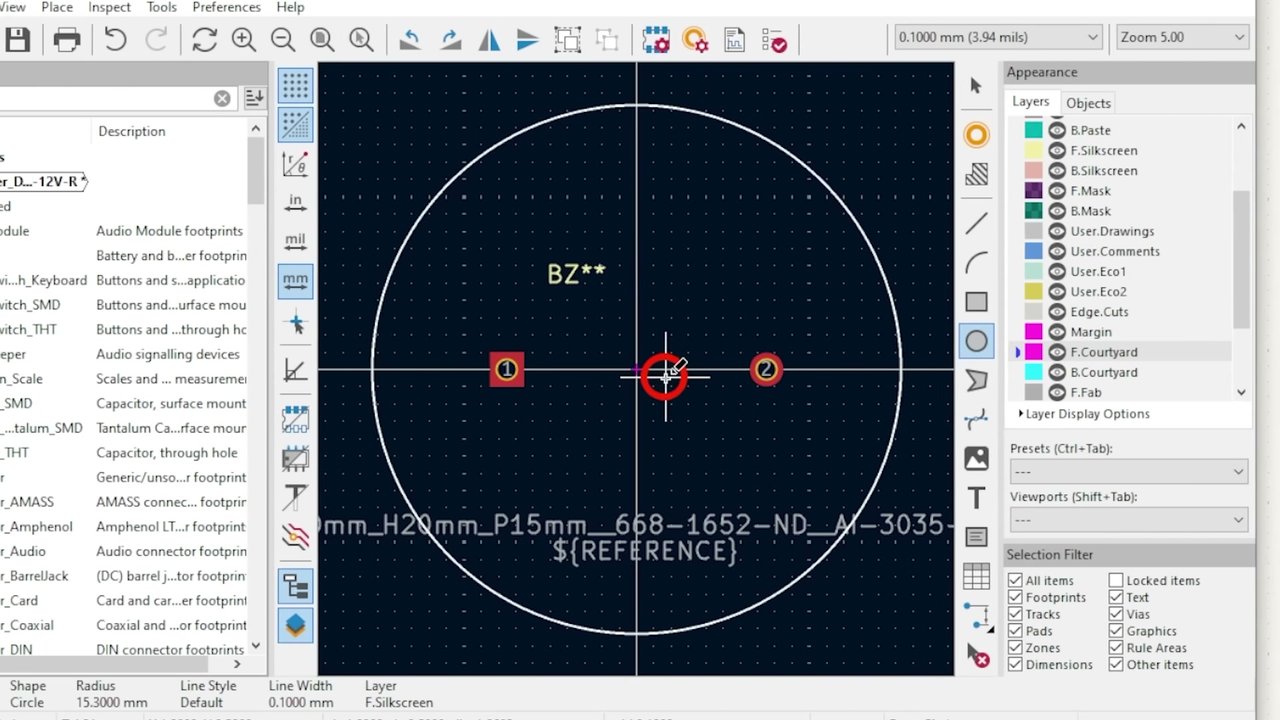The image size is (1280, 720).
Task: Switch units to millimeters
Action: (295, 281)
